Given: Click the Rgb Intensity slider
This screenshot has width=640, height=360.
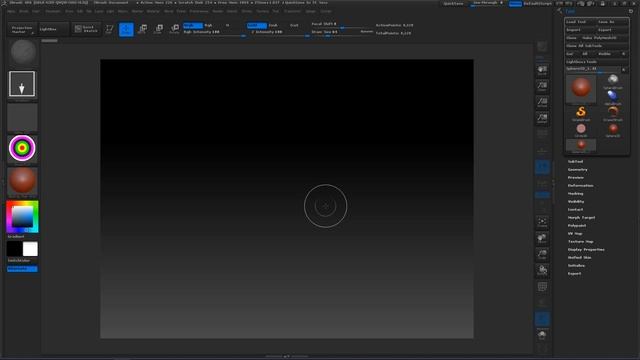Looking at the screenshot, I should pos(214,32).
